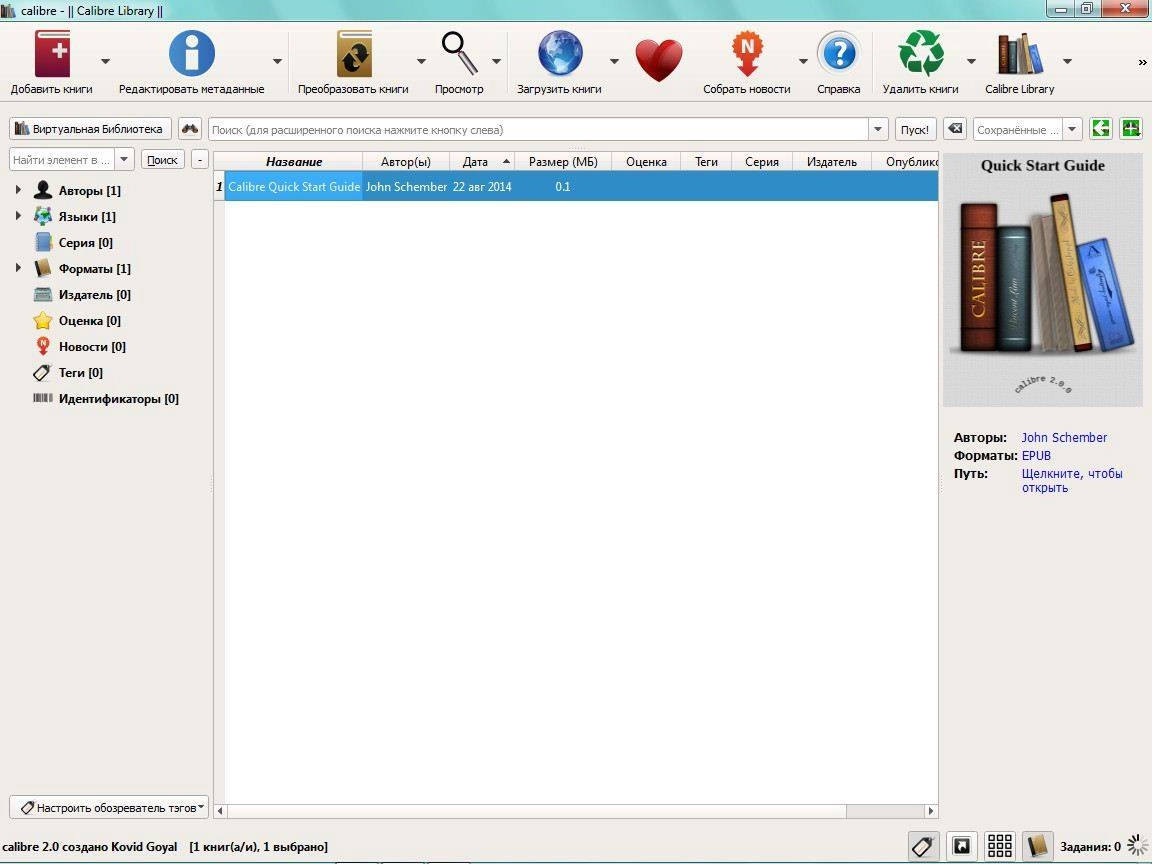Open the Удалить книги dropdown arrow
Viewport: 1152px width, 864px height.
click(x=971, y=61)
